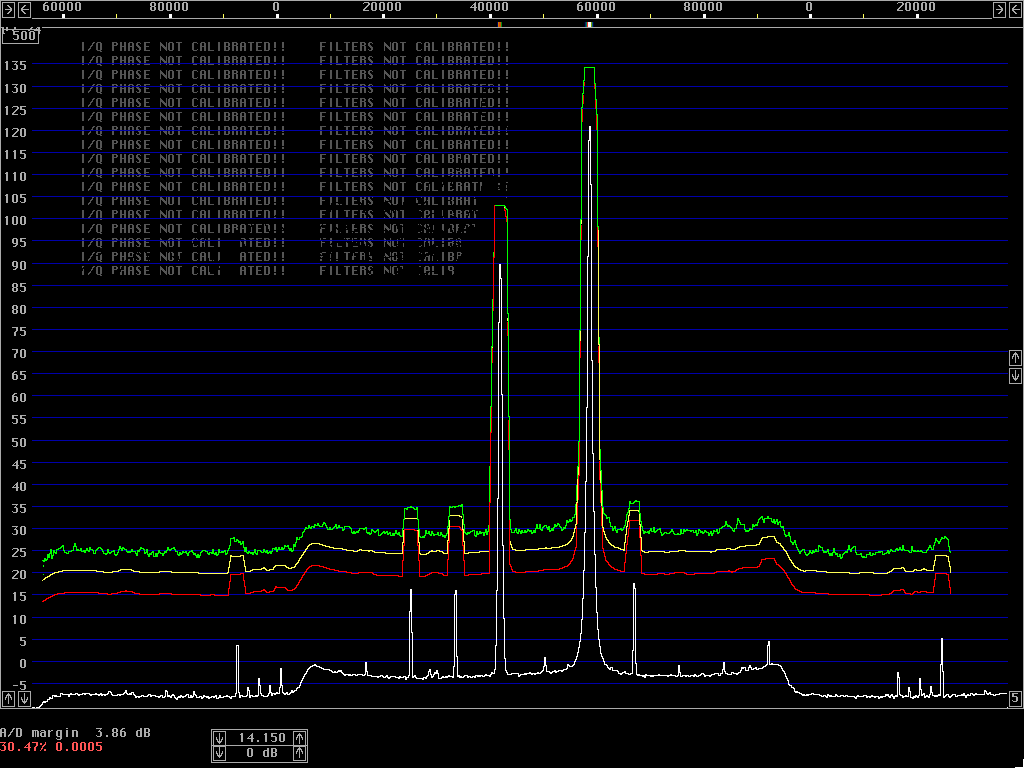Click the 40000 frequency scale label
This screenshot has width=1024, height=768.
489,7
